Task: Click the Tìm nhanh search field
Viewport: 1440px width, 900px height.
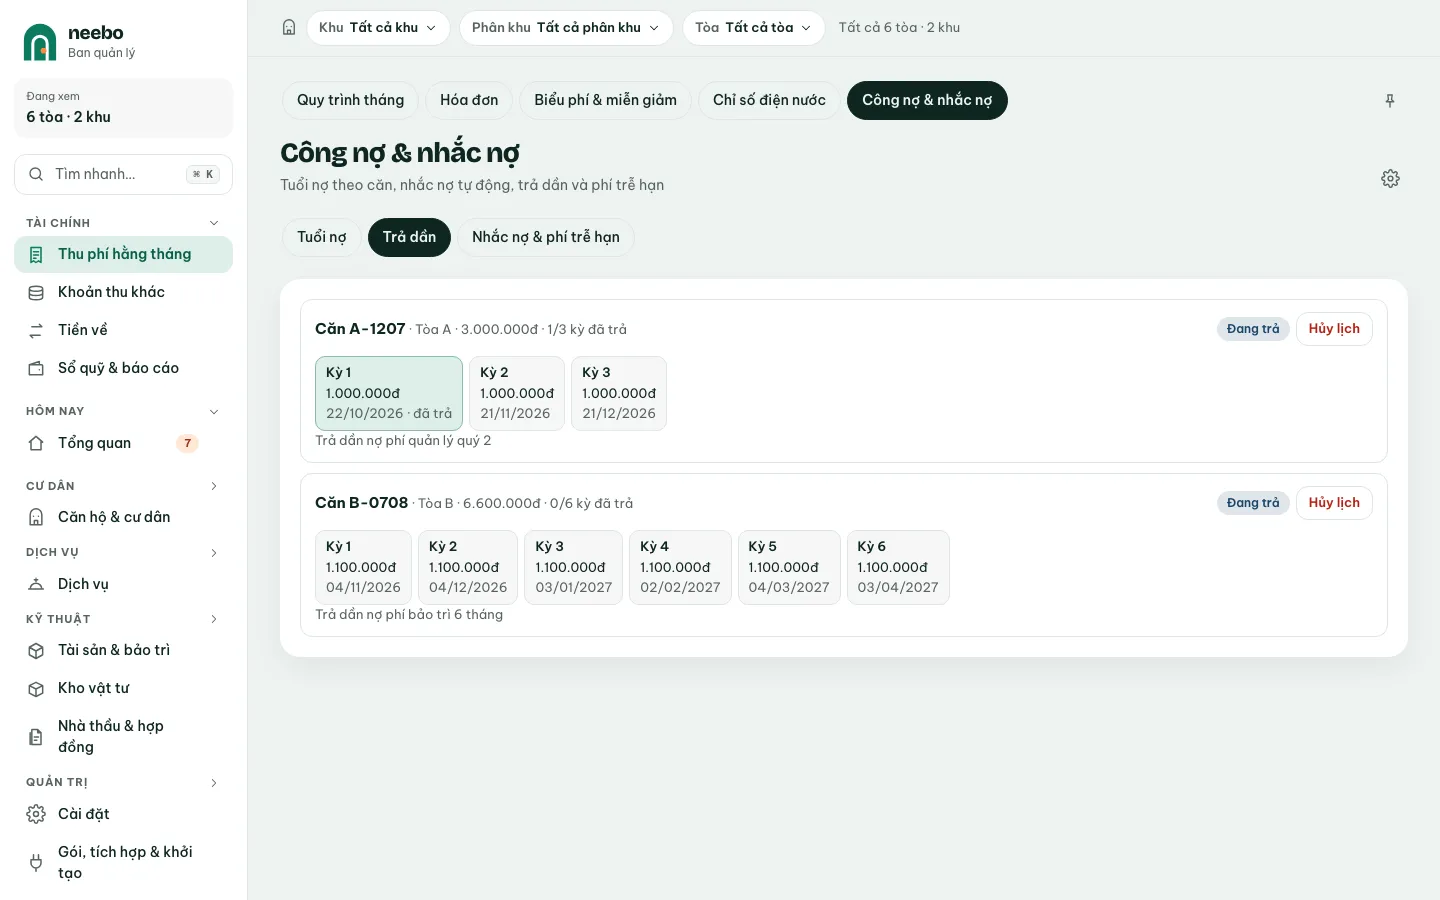Action: click(124, 174)
